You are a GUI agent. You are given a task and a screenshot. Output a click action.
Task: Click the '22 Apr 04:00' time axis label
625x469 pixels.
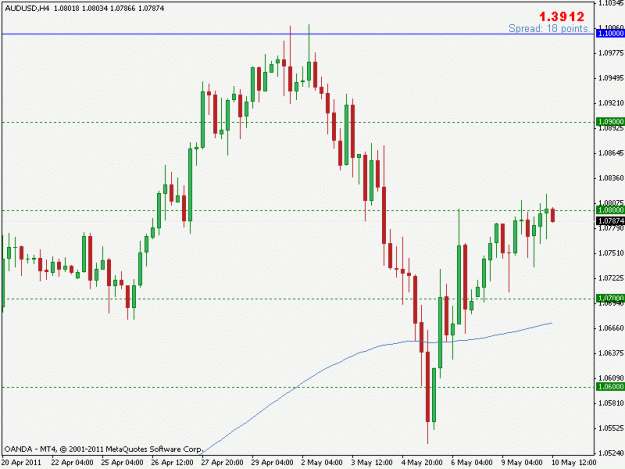click(x=73, y=462)
